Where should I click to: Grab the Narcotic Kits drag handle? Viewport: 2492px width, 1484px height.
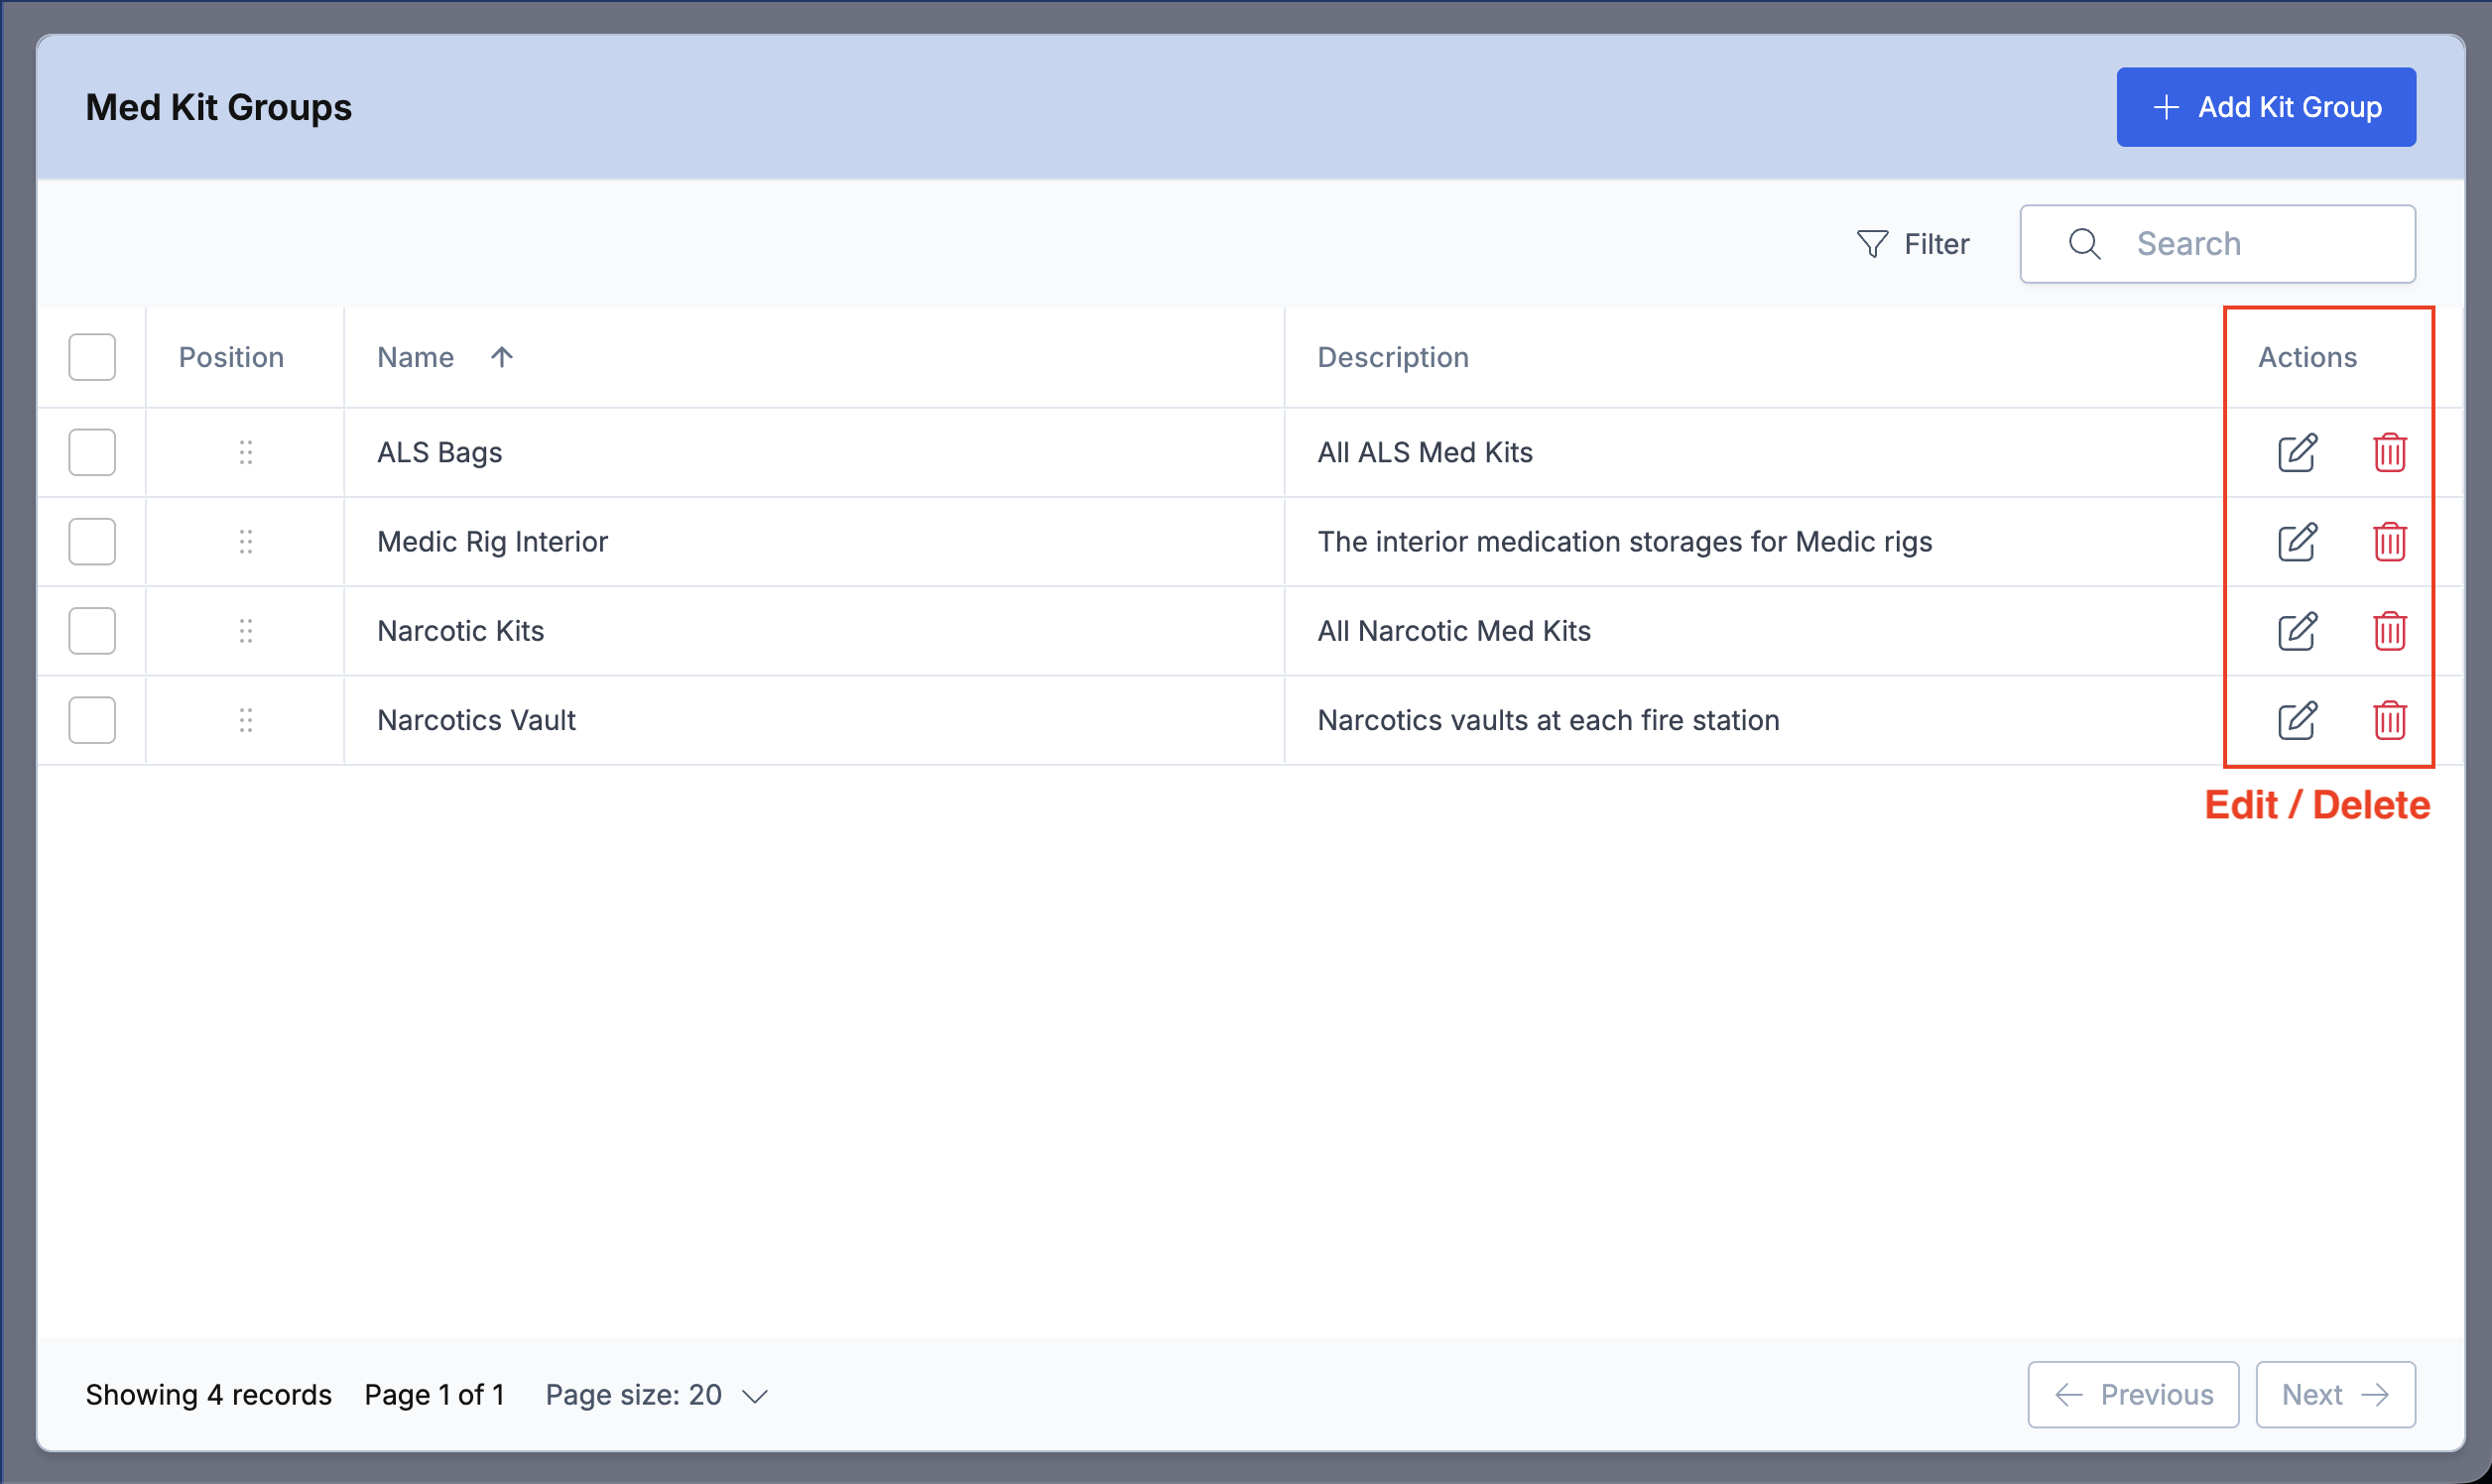coord(246,631)
